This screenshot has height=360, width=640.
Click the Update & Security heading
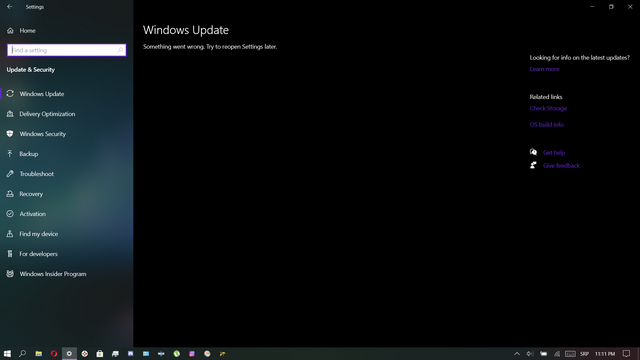click(x=31, y=70)
